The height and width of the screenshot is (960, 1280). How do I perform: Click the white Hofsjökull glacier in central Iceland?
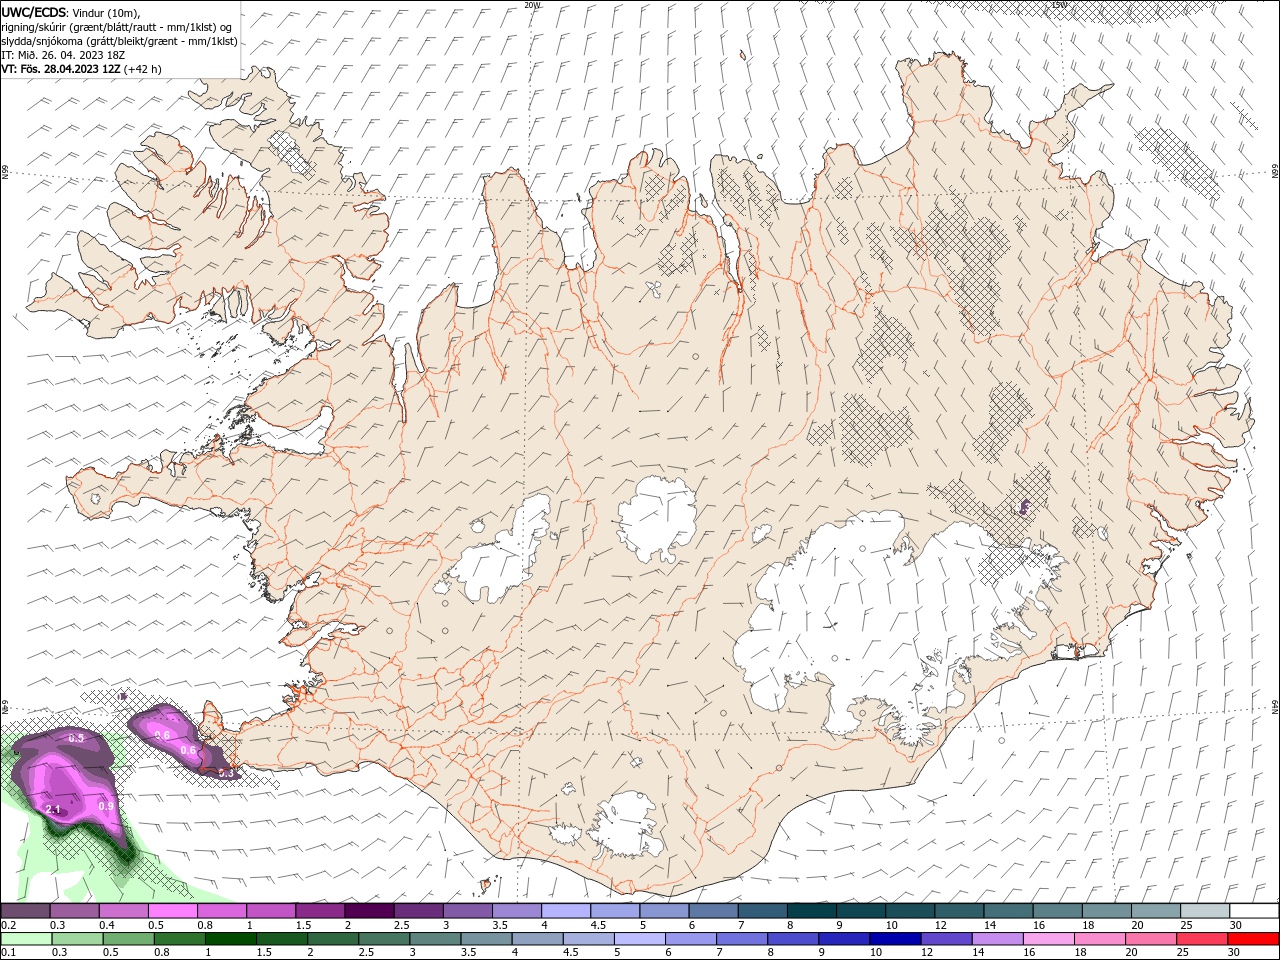click(657, 520)
